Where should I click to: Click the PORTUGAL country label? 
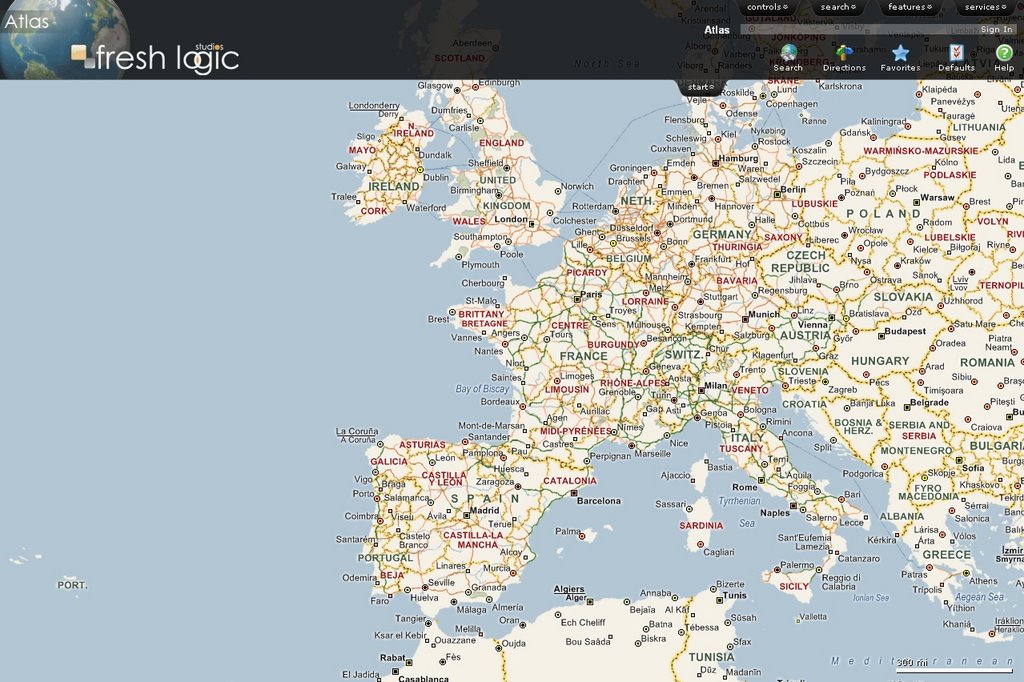pyautogui.click(x=385, y=558)
